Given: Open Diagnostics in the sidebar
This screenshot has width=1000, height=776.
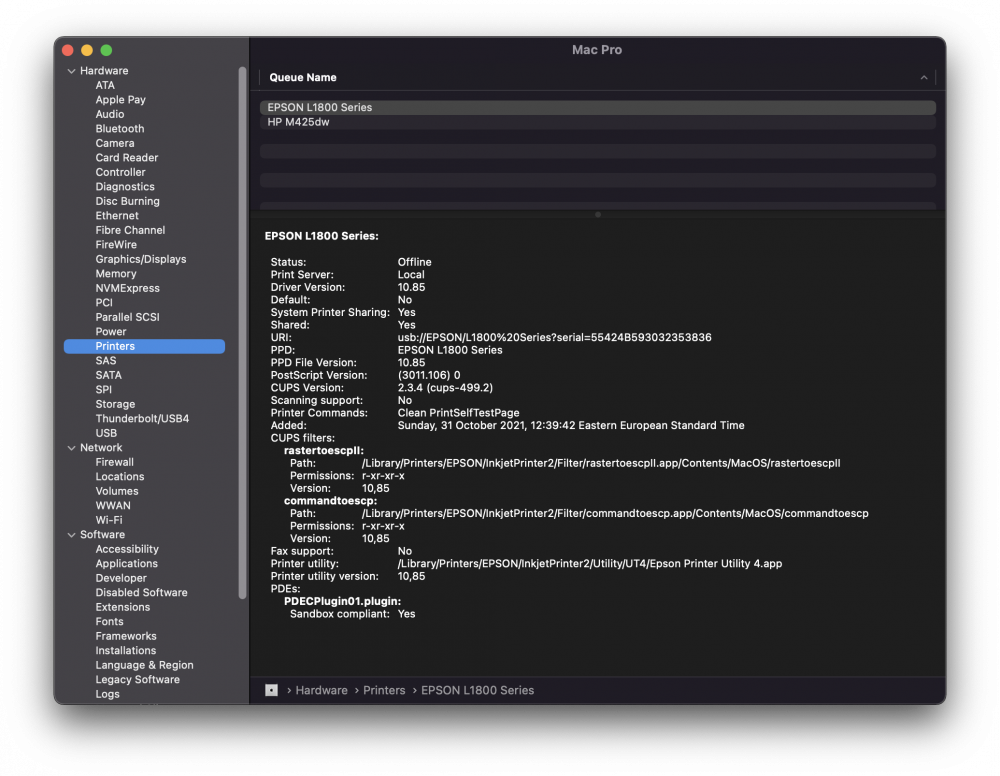Looking at the screenshot, I should coord(125,187).
